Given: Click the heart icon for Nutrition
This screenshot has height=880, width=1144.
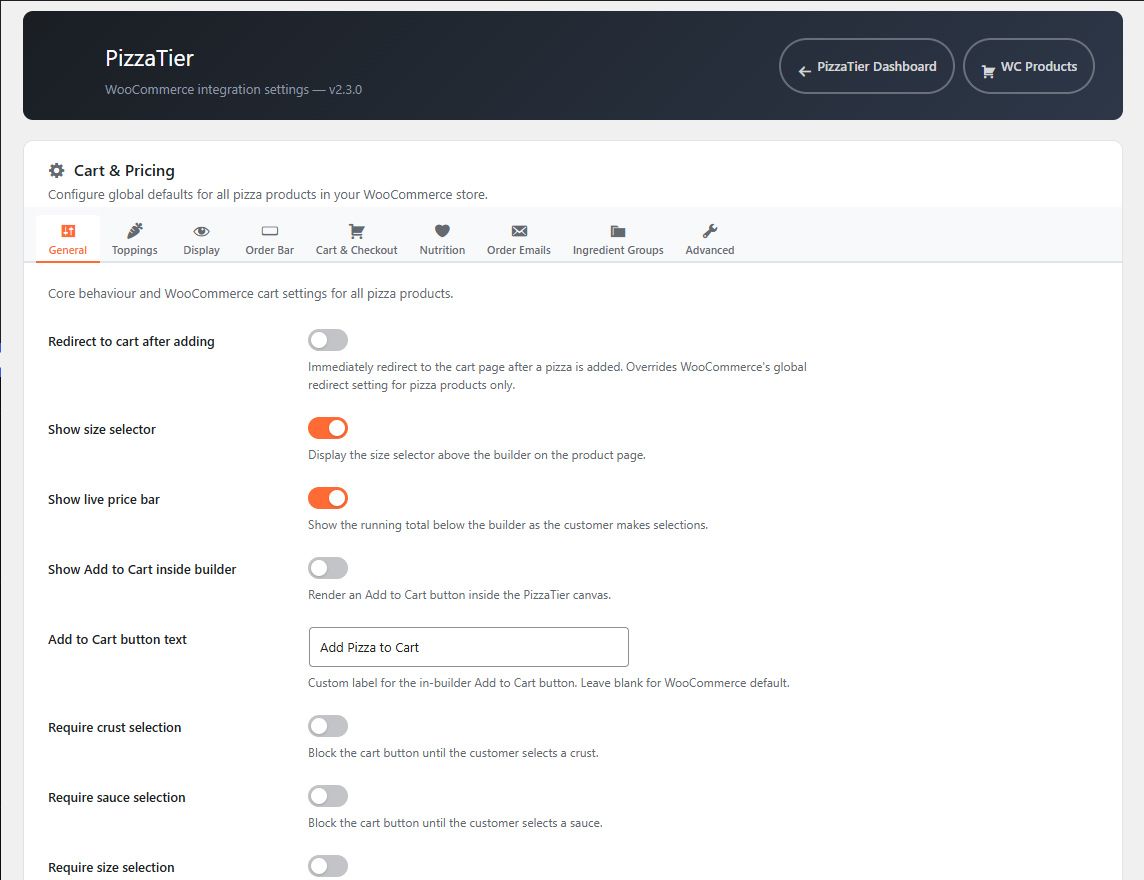Looking at the screenshot, I should click(x=442, y=231).
